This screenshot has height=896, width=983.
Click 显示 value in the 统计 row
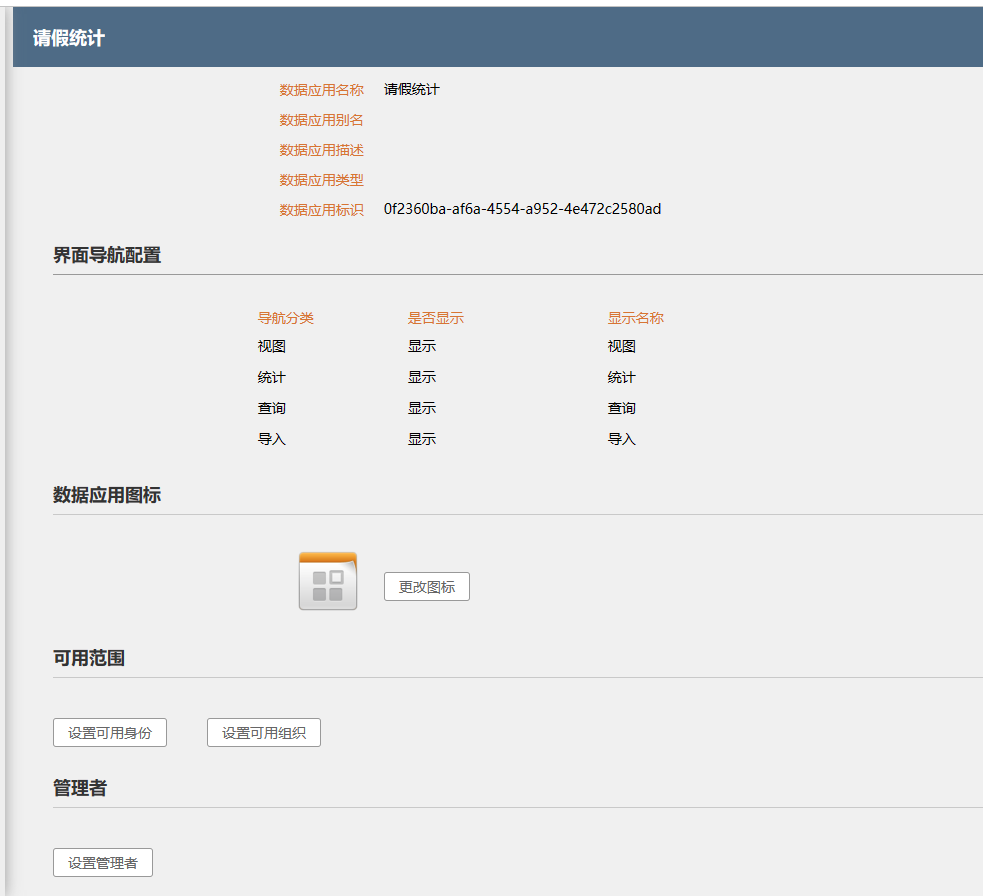pyautogui.click(x=422, y=377)
